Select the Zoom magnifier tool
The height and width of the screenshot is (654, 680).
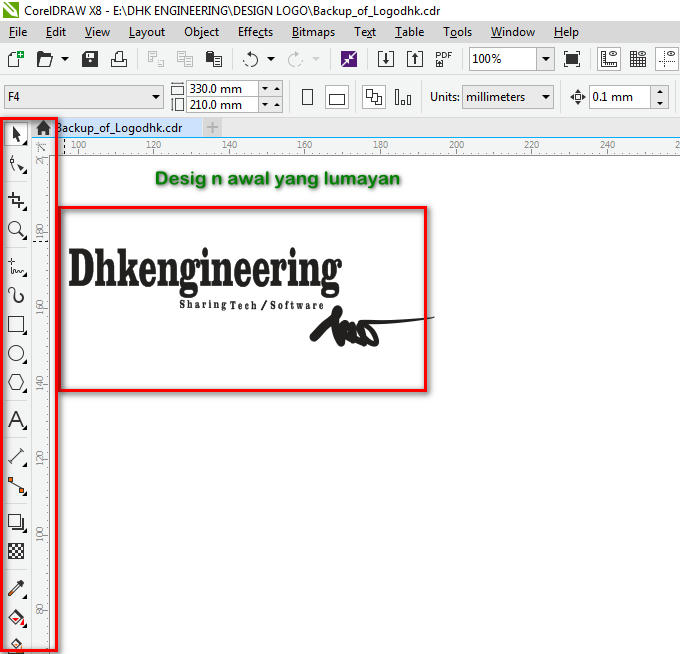[16, 230]
